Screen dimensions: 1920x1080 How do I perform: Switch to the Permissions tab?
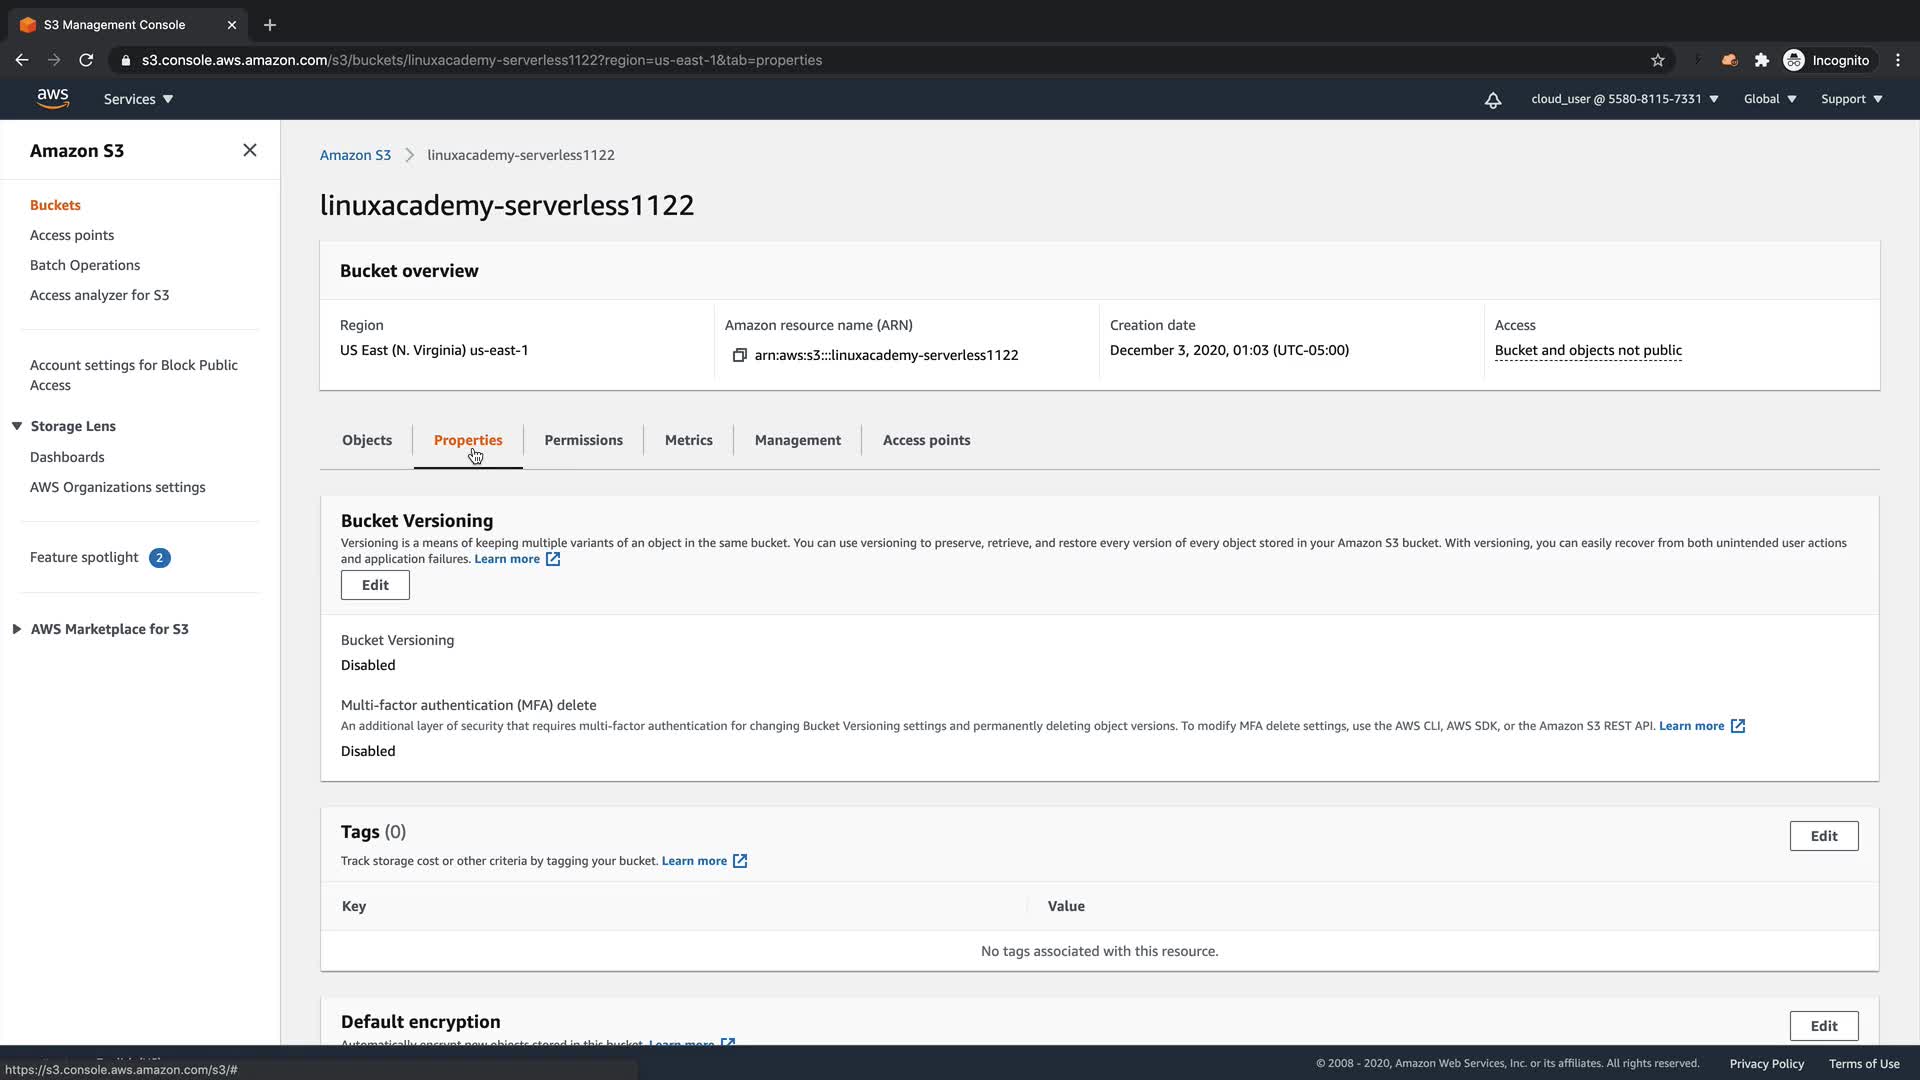coord(583,440)
